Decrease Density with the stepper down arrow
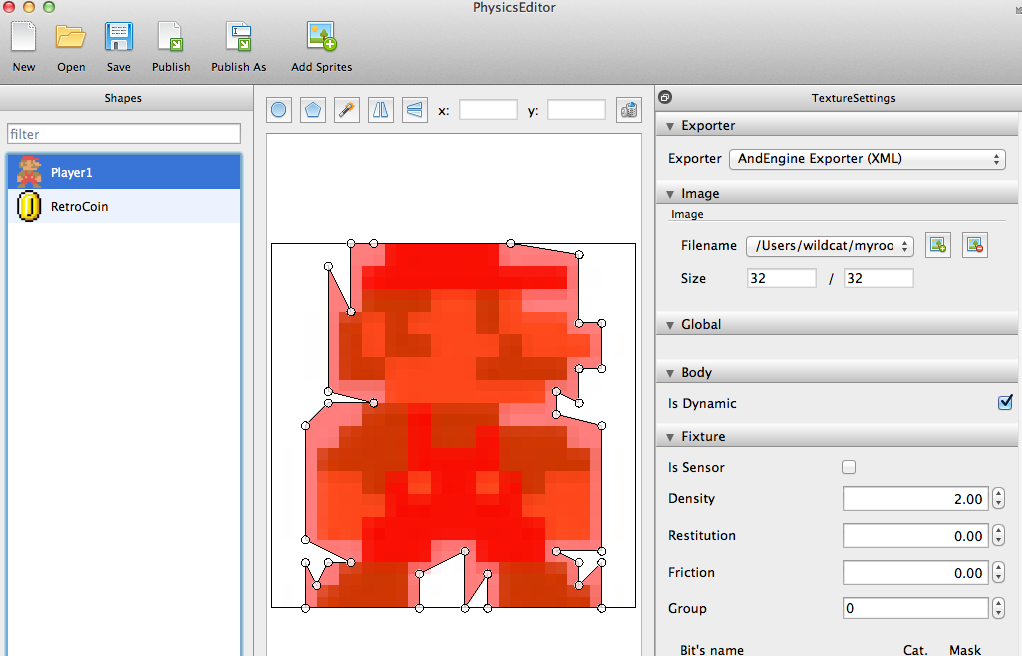This screenshot has height=656, width=1022. [x=999, y=504]
